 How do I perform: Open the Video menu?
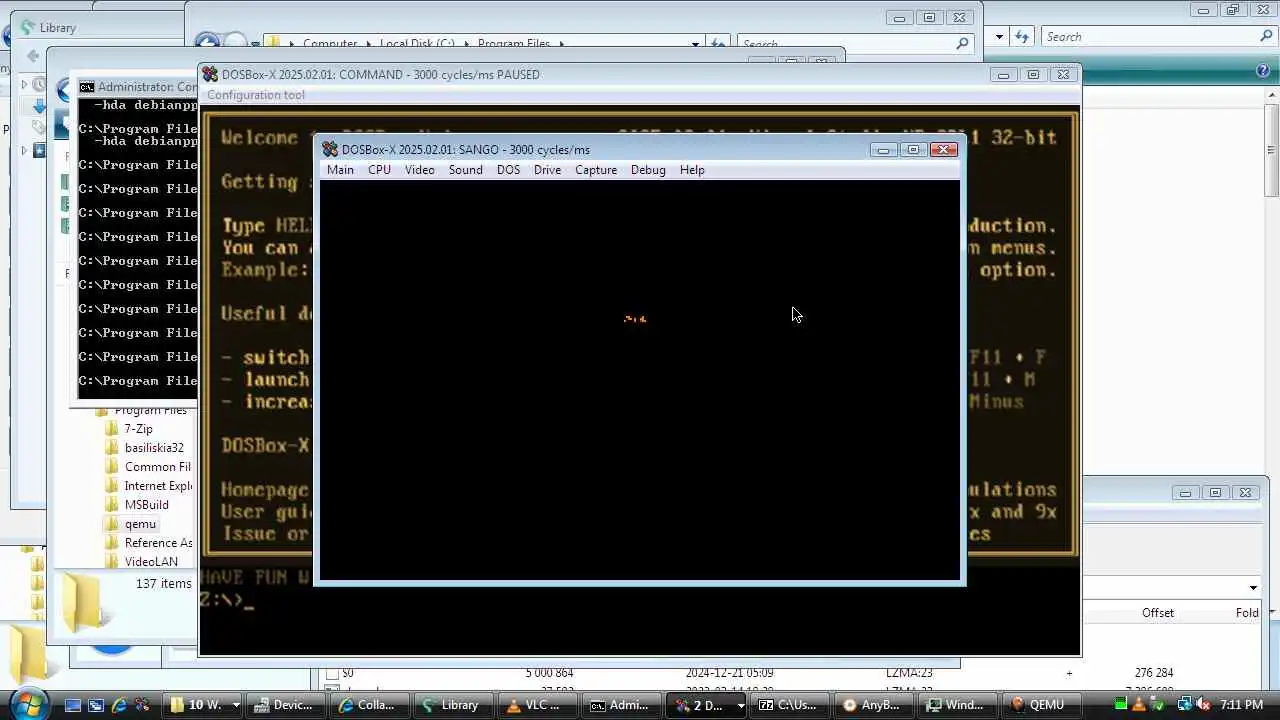click(x=419, y=170)
